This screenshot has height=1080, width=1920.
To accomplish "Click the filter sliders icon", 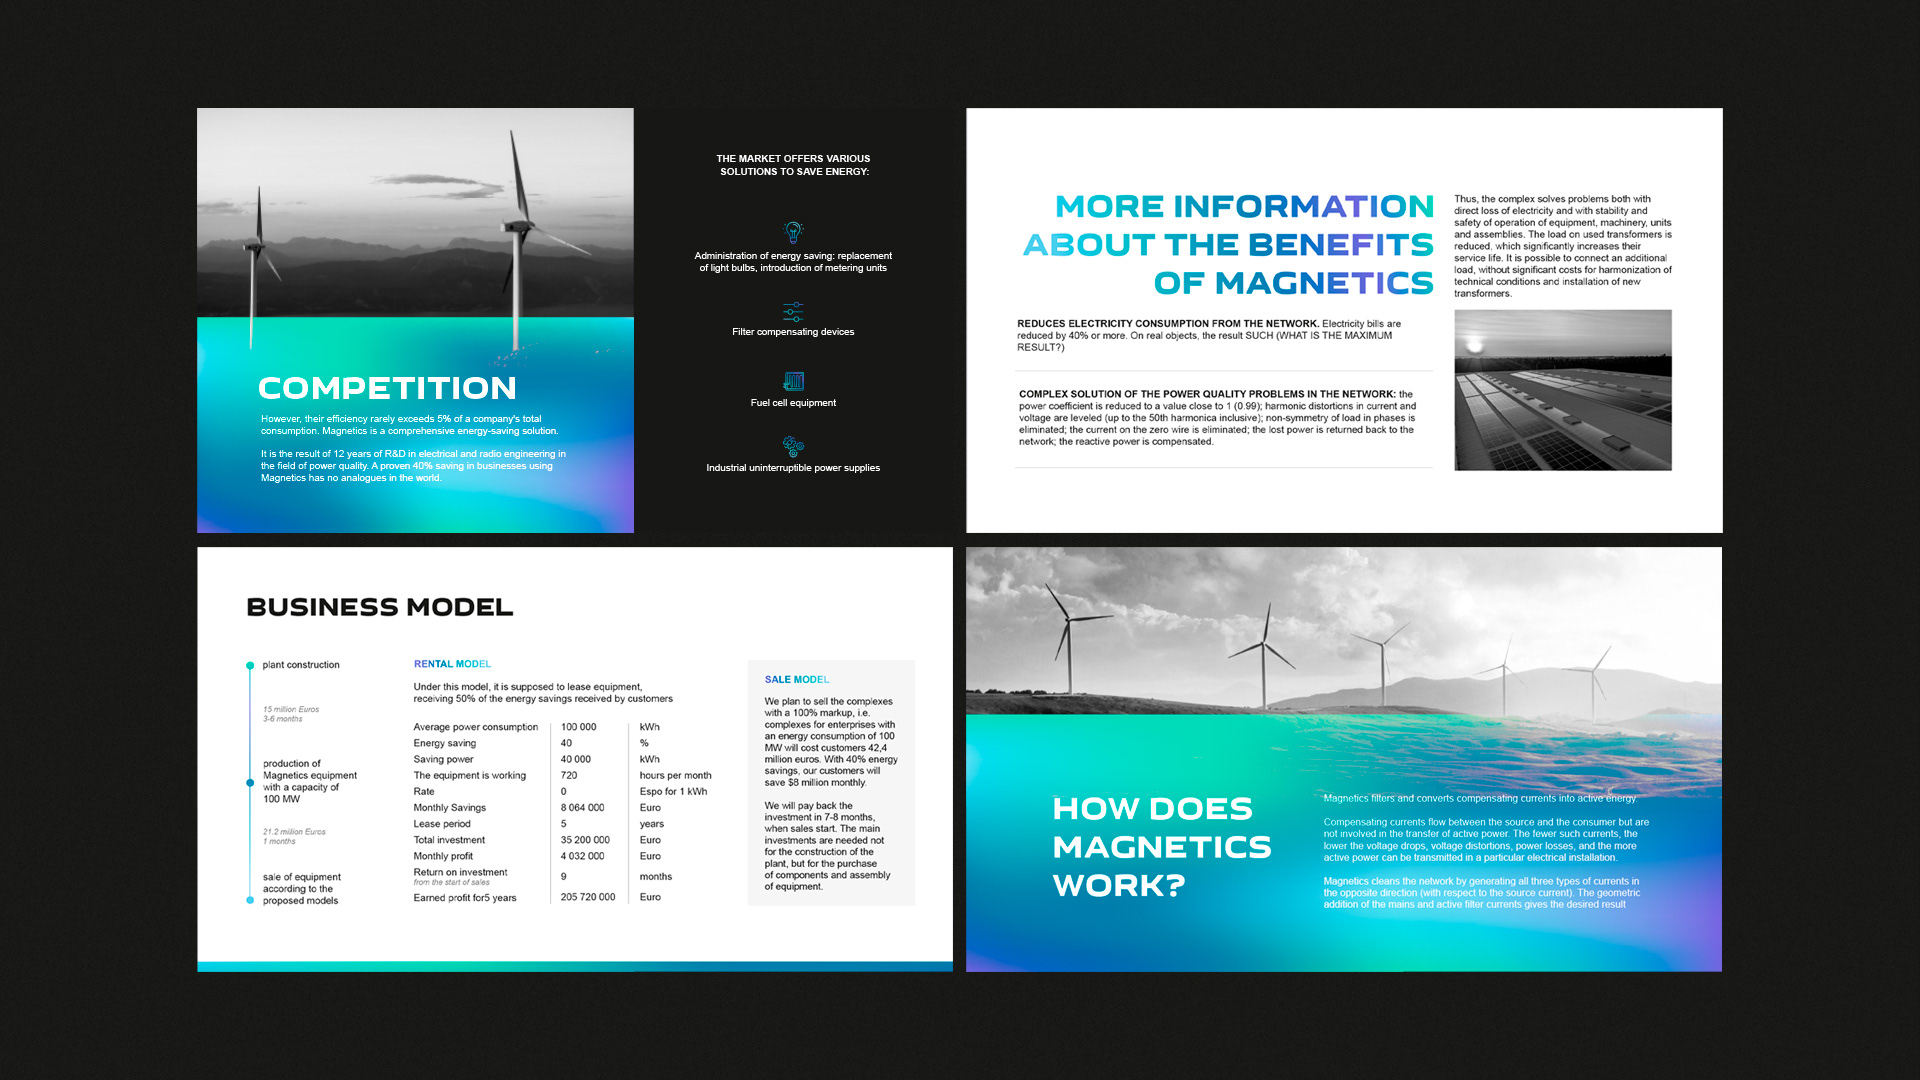I will tap(793, 312).
